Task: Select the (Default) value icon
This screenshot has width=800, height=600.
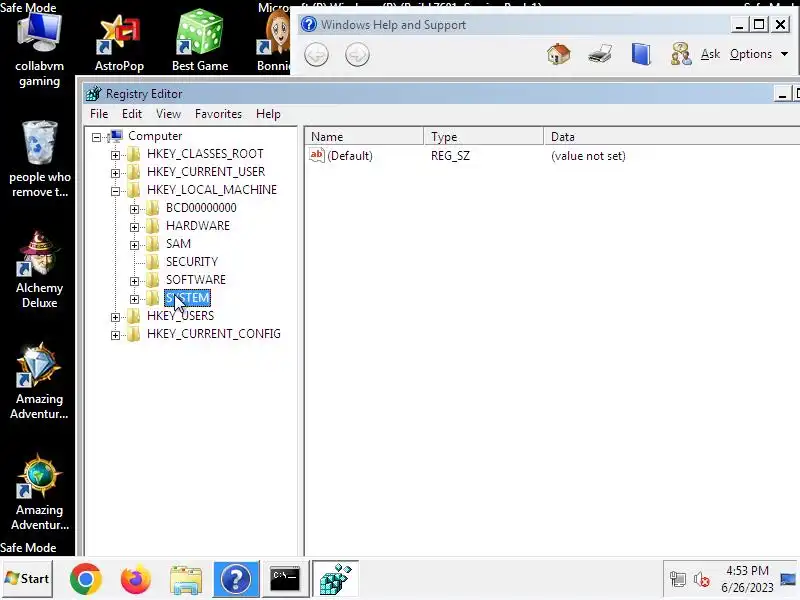Action: (x=316, y=155)
